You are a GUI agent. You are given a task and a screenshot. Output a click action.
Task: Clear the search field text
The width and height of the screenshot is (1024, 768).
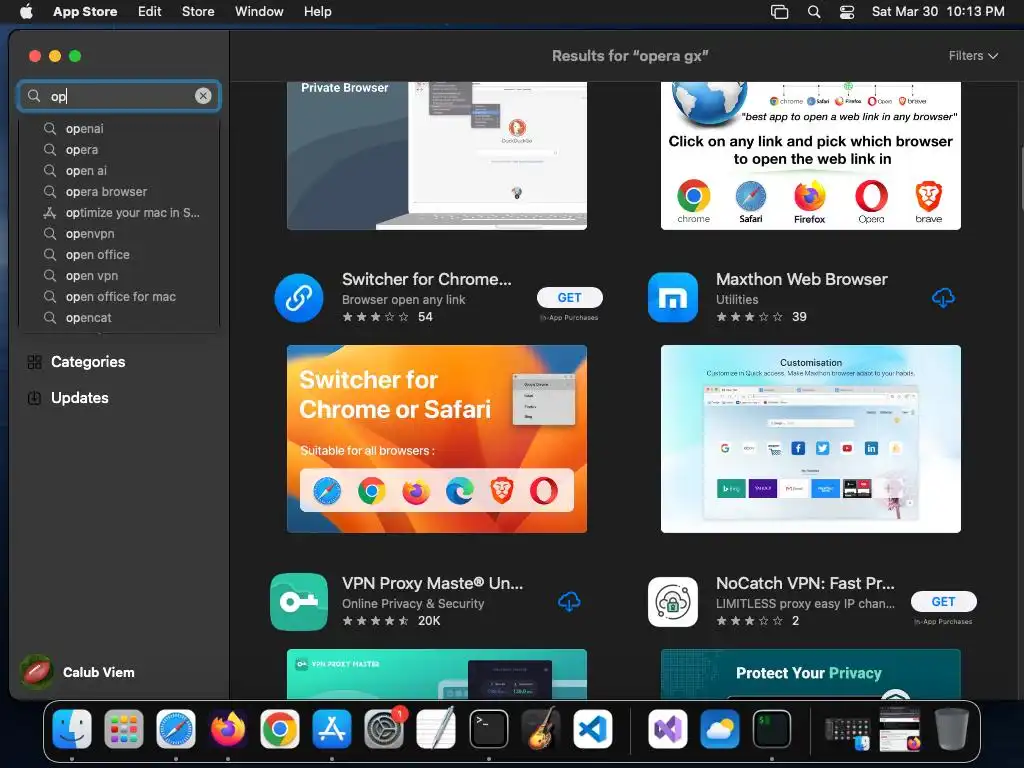(203, 96)
